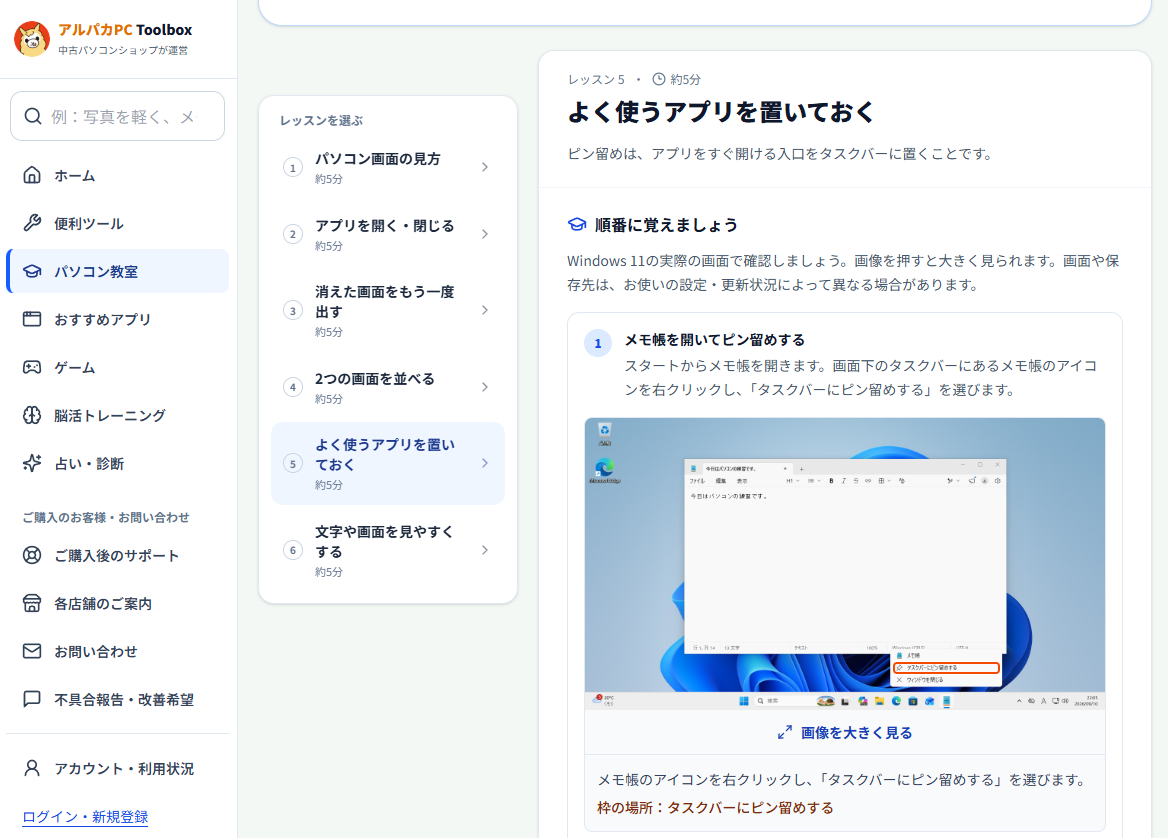This screenshot has height=838, width=1168.
Task: Select lesson 消えた画面をもう一度出す
Action: (388, 310)
